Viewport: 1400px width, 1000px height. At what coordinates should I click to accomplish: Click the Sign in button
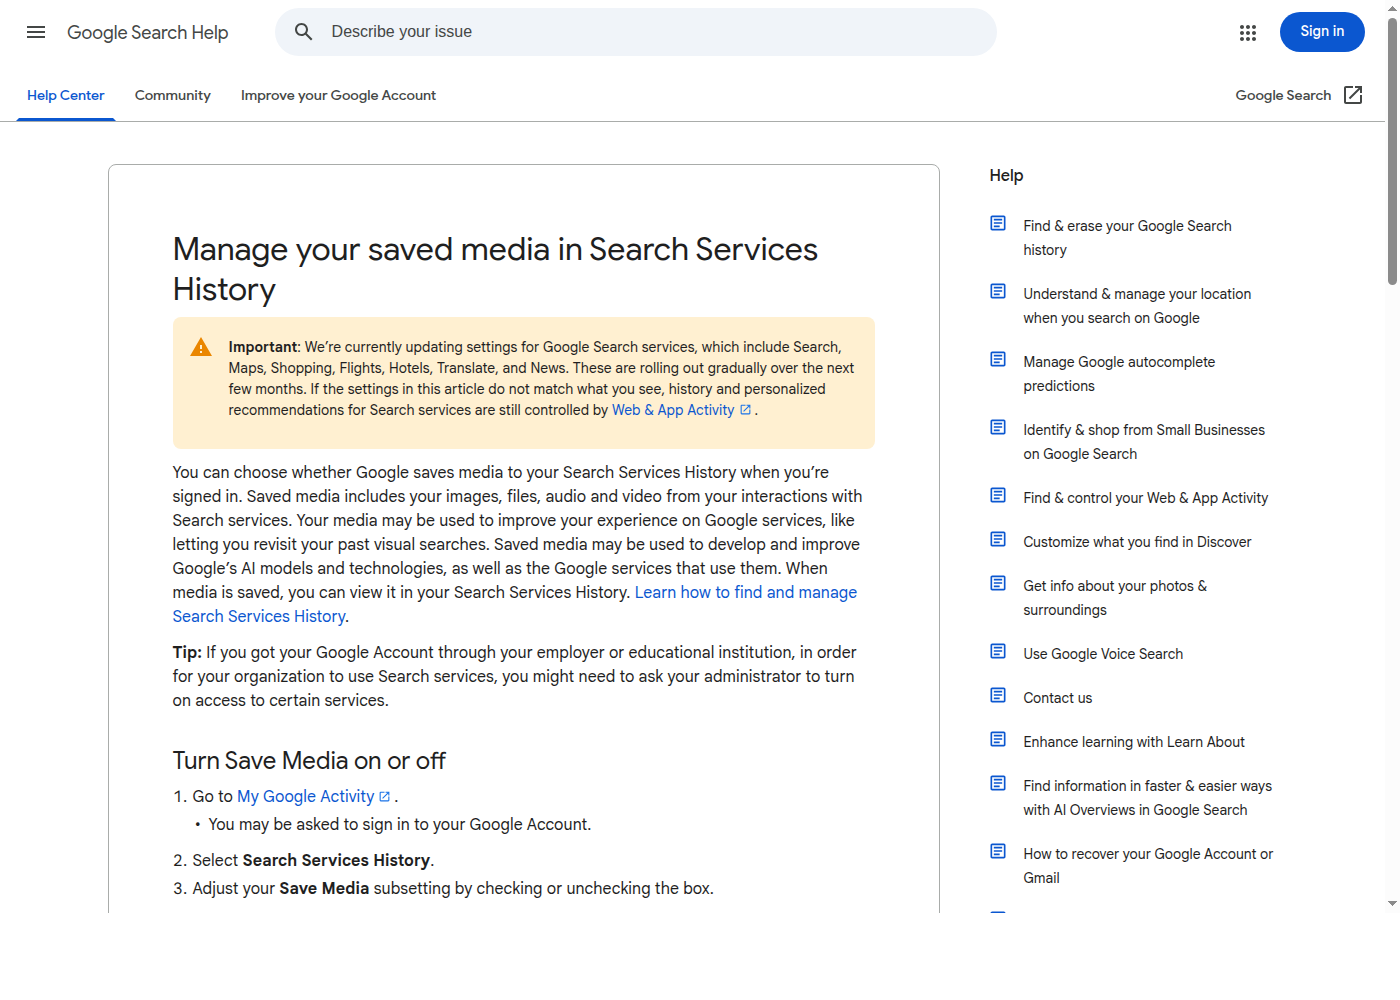point(1322,32)
